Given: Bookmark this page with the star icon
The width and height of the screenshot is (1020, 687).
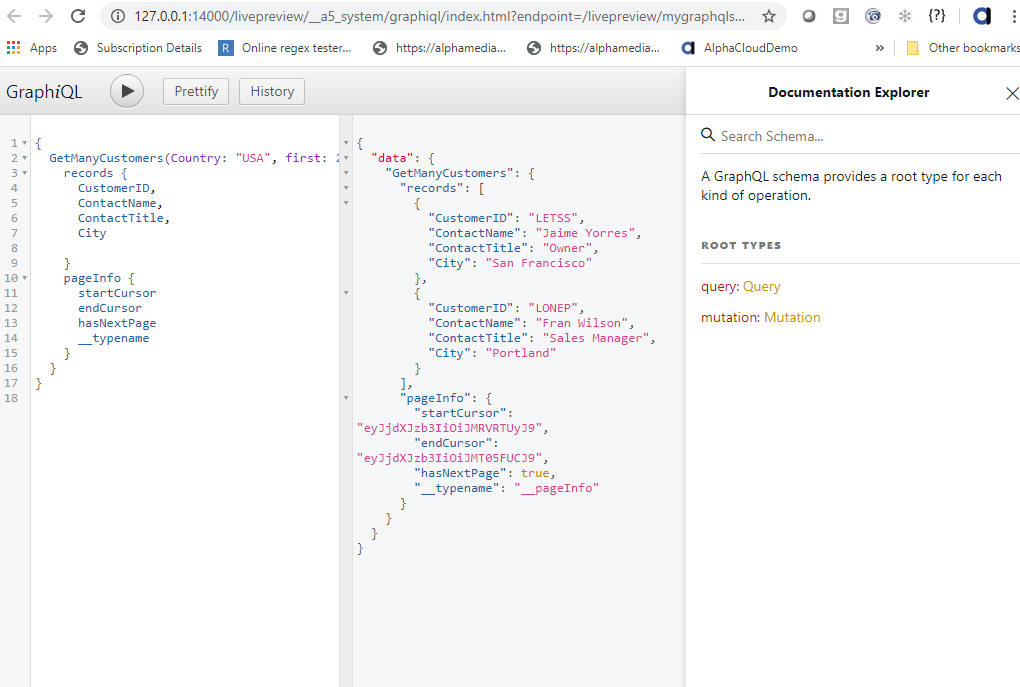Looking at the screenshot, I should pyautogui.click(x=769, y=16).
